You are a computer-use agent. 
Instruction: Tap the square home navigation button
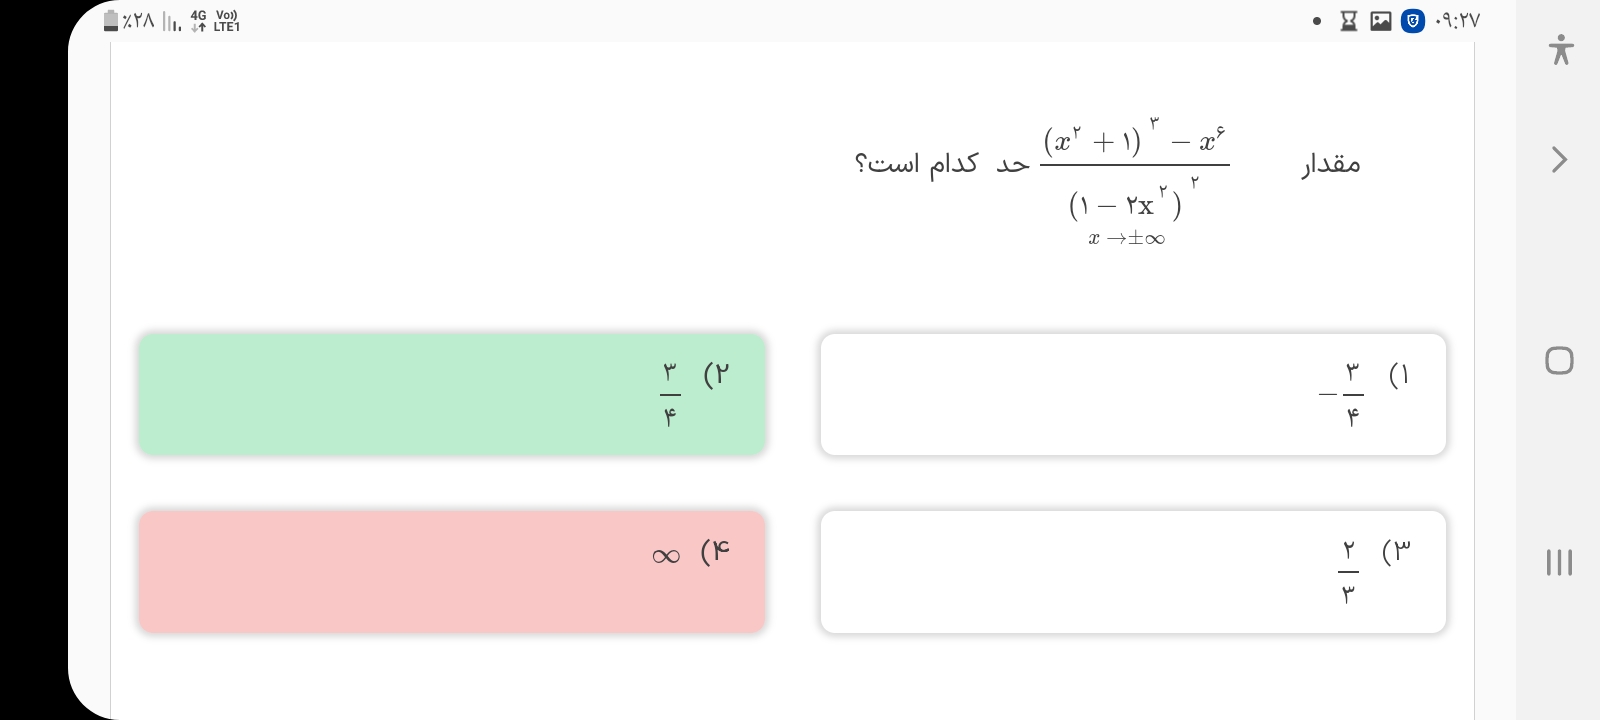(1559, 360)
